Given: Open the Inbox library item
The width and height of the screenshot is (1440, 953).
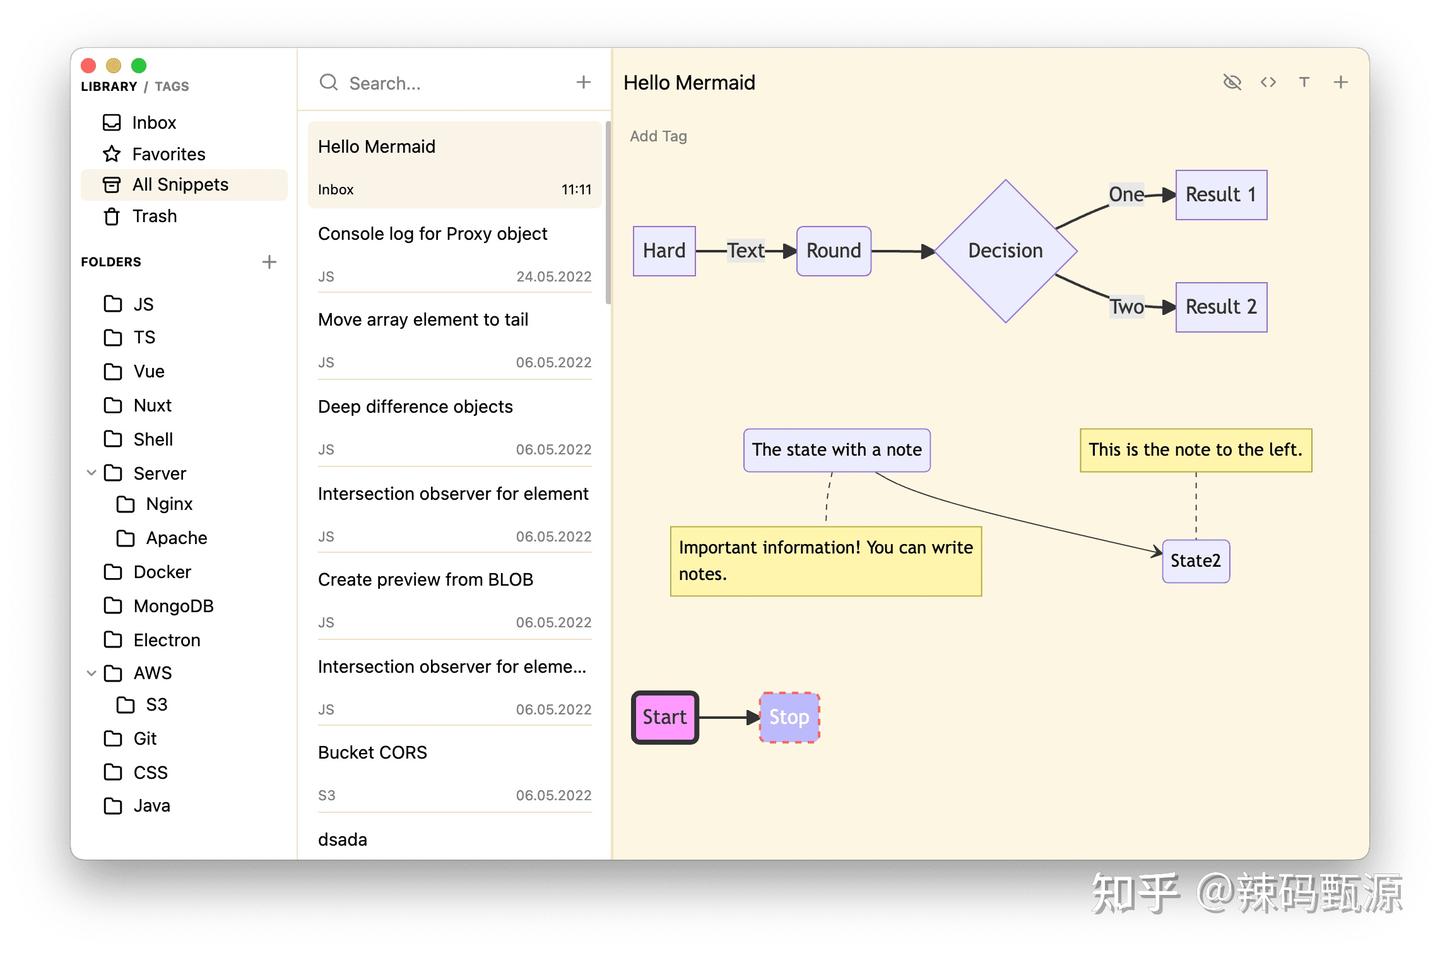Looking at the screenshot, I should click(x=154, y=122).
